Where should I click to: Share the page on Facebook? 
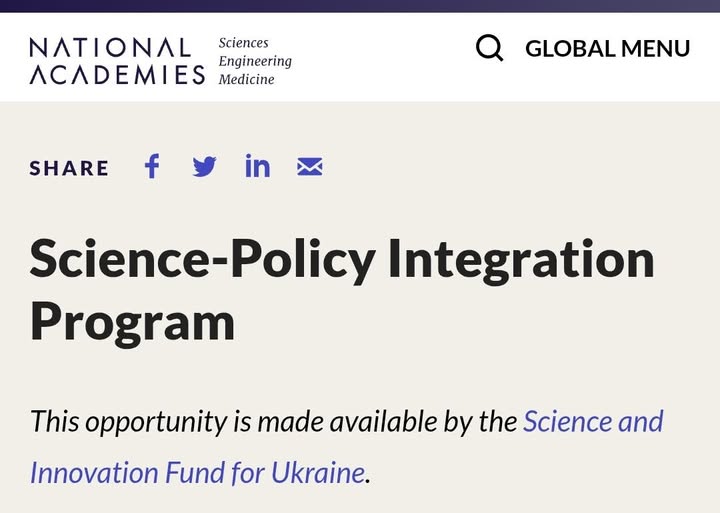pyautogui.click(x=152, y=166)
